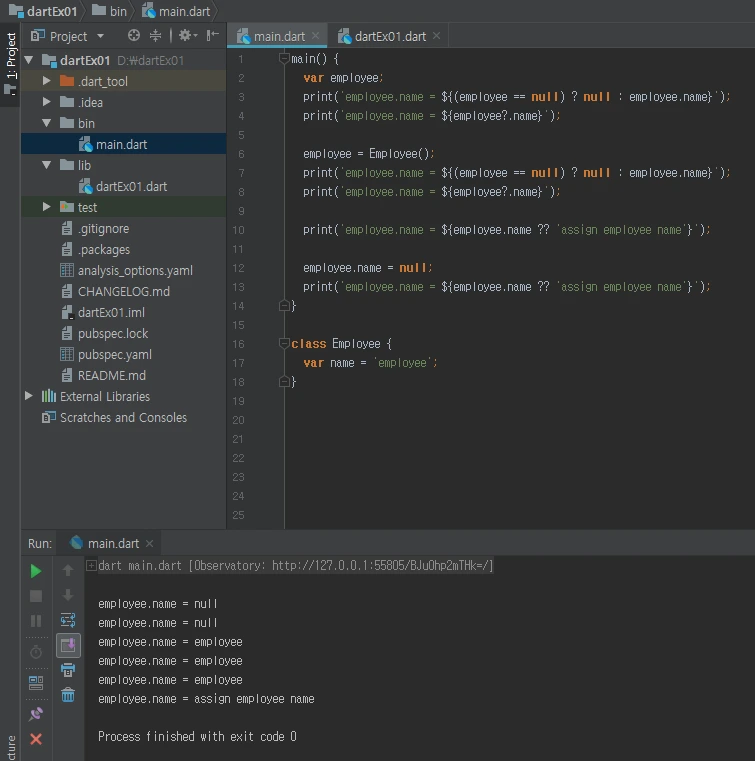Click the Restore Layout icon in Run panel
The width and height of the screenshot is (755, 761).
coord(36,683)
